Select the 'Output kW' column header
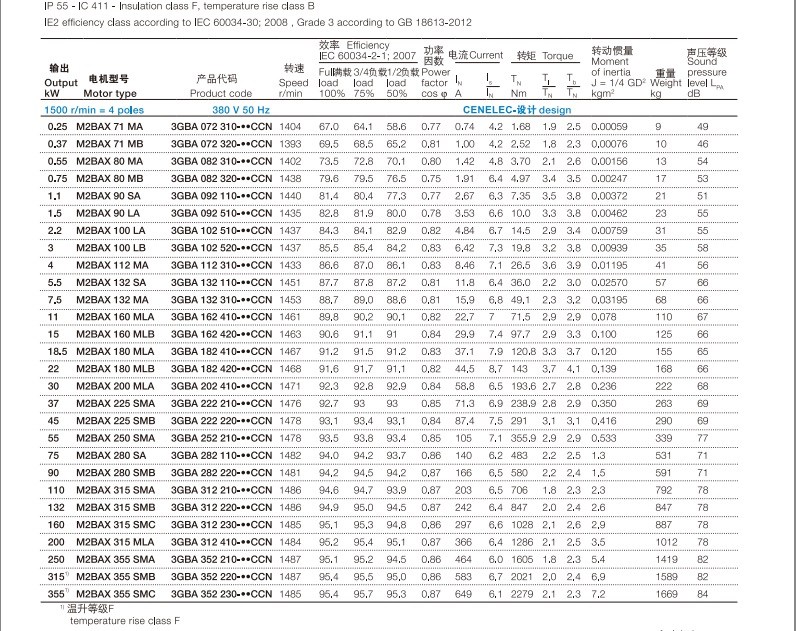The width and height of the screenshot is (796, 631). tap(60, 81)
